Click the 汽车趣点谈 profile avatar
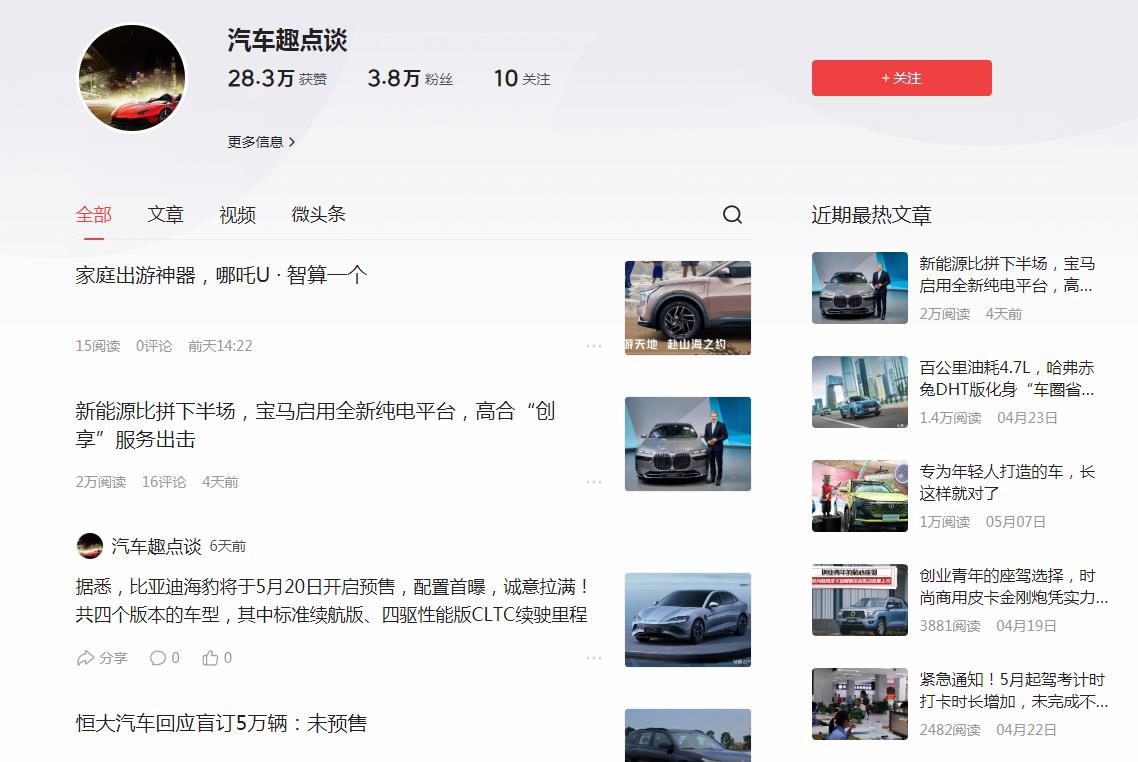 pos(131,78)
